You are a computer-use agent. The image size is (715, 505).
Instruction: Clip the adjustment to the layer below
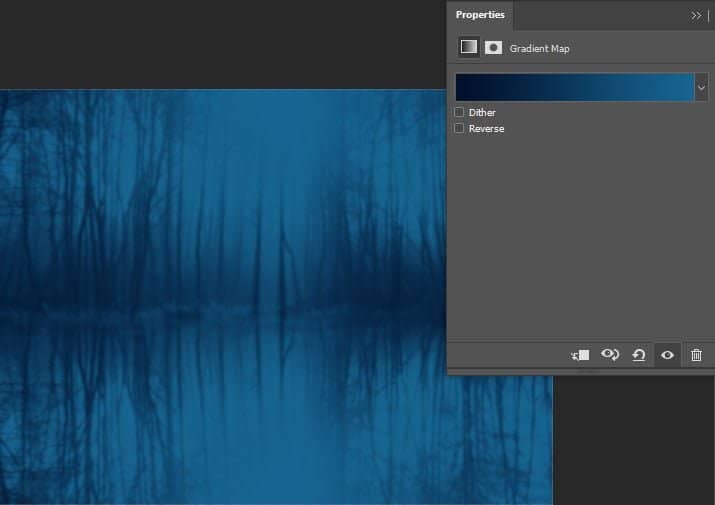581,355
